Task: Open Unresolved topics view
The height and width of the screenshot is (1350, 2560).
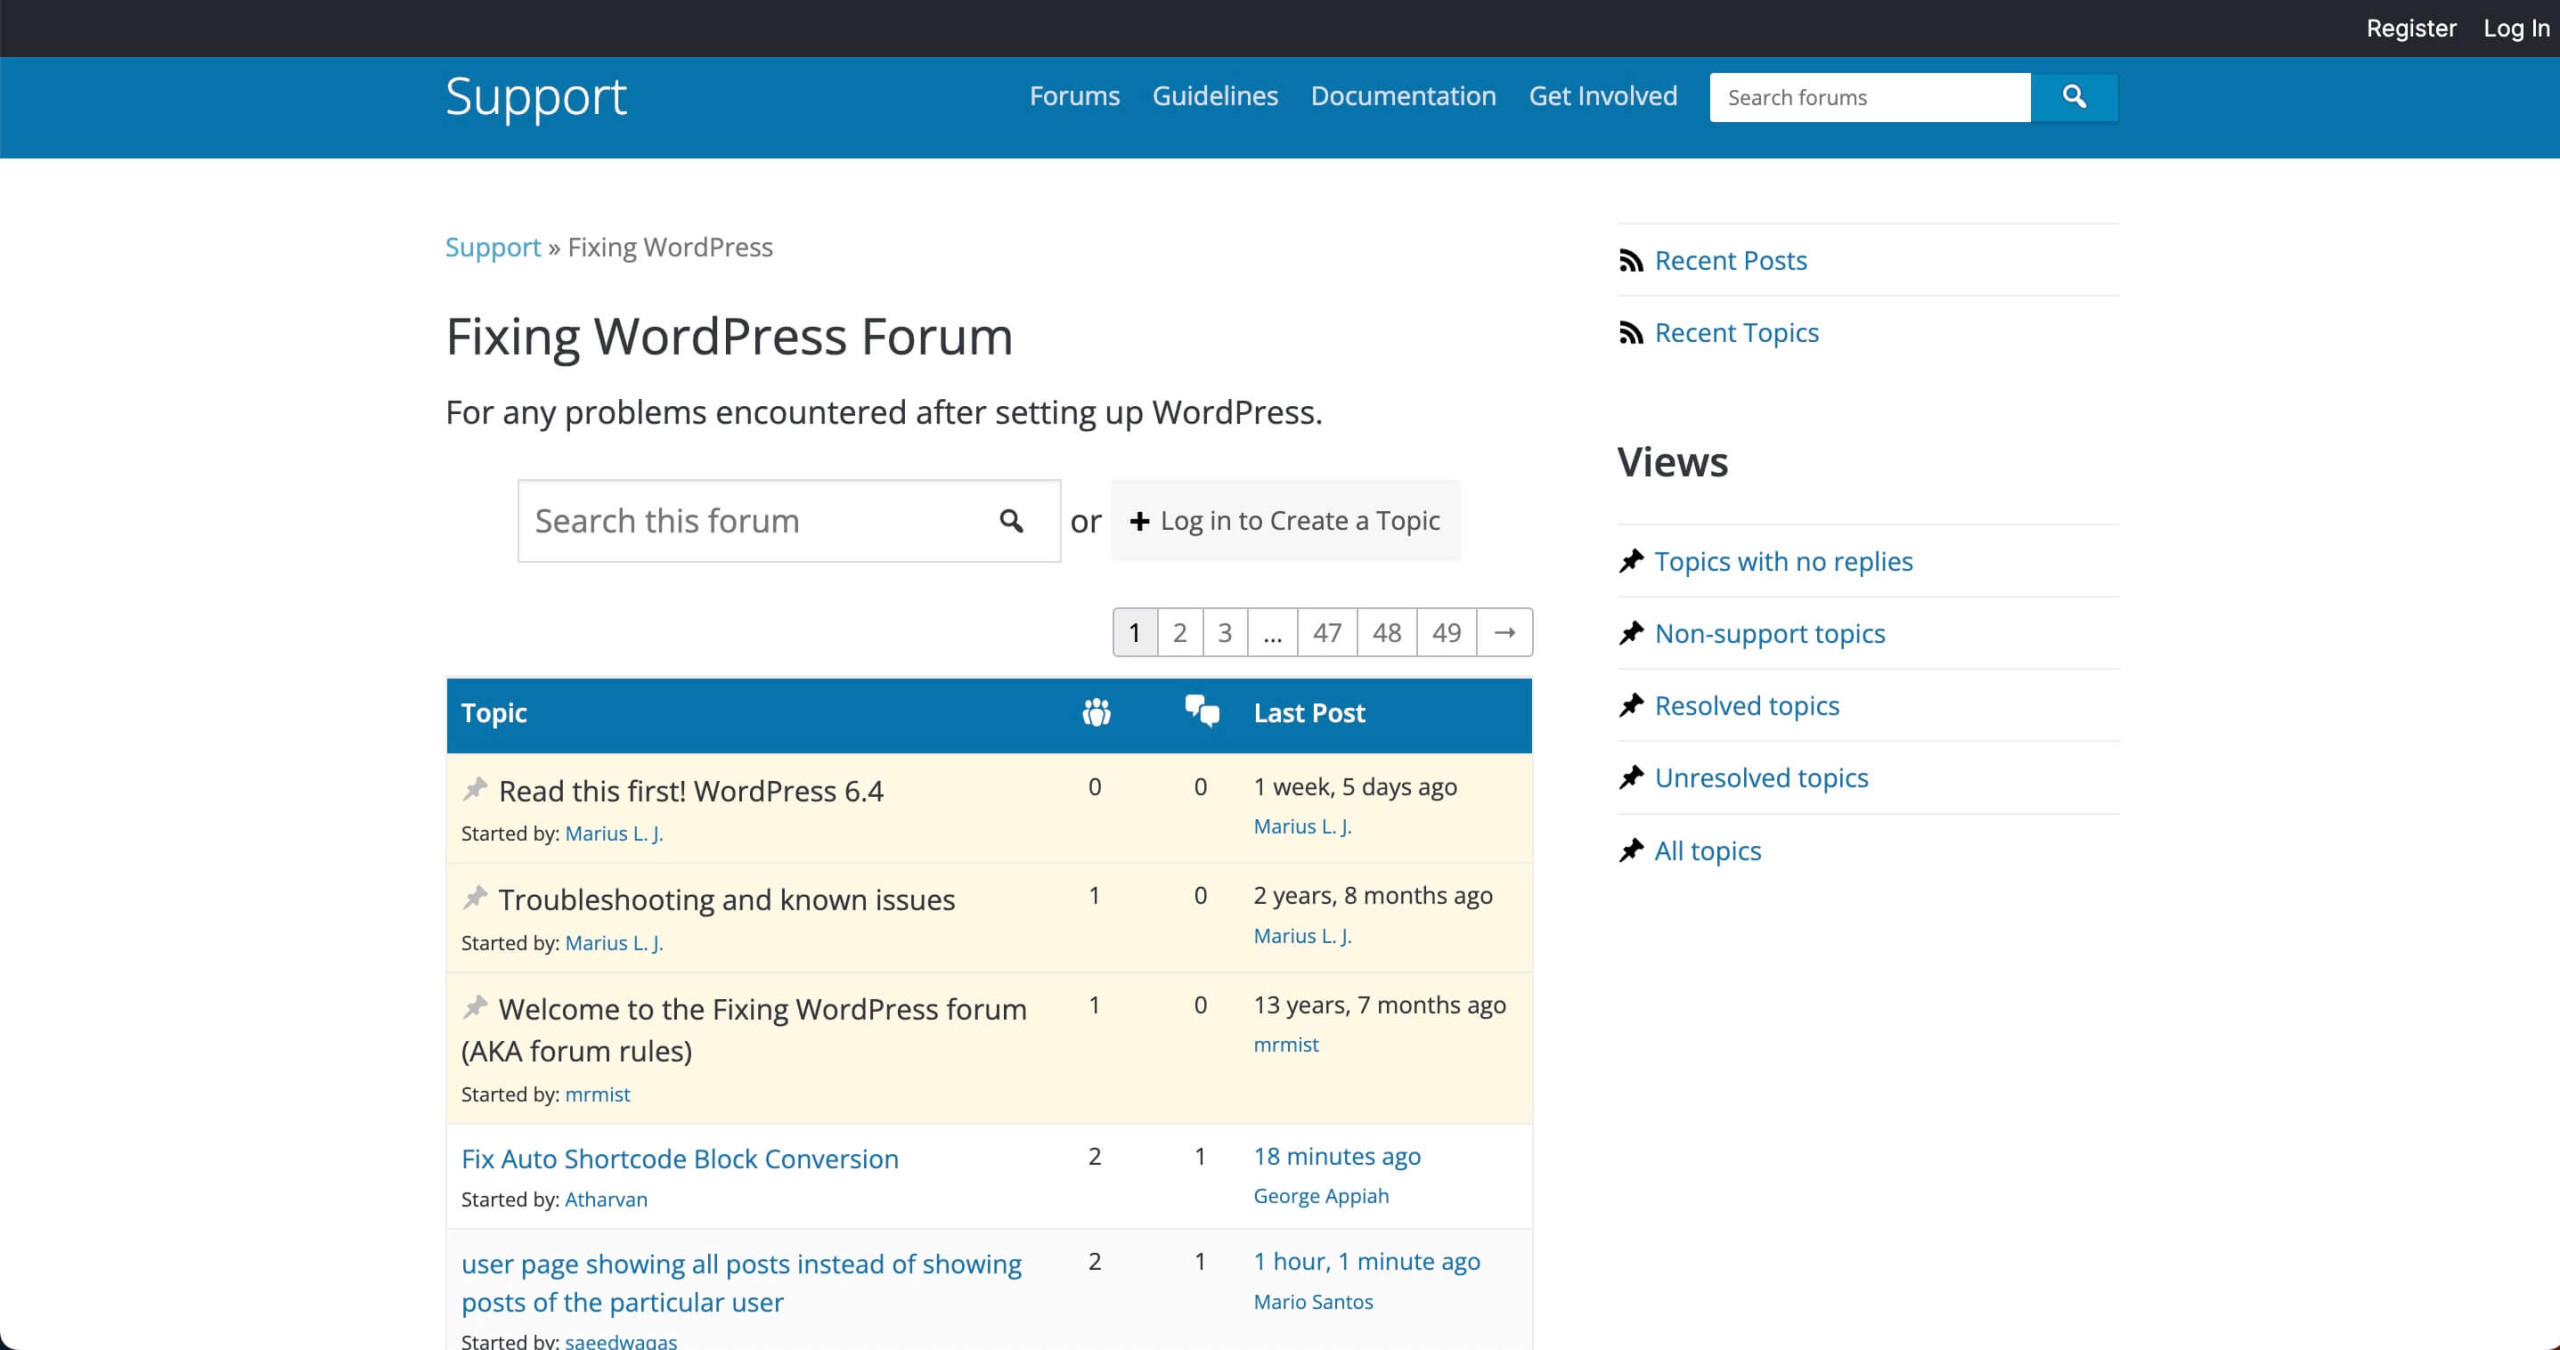Action: point(1761,777)
